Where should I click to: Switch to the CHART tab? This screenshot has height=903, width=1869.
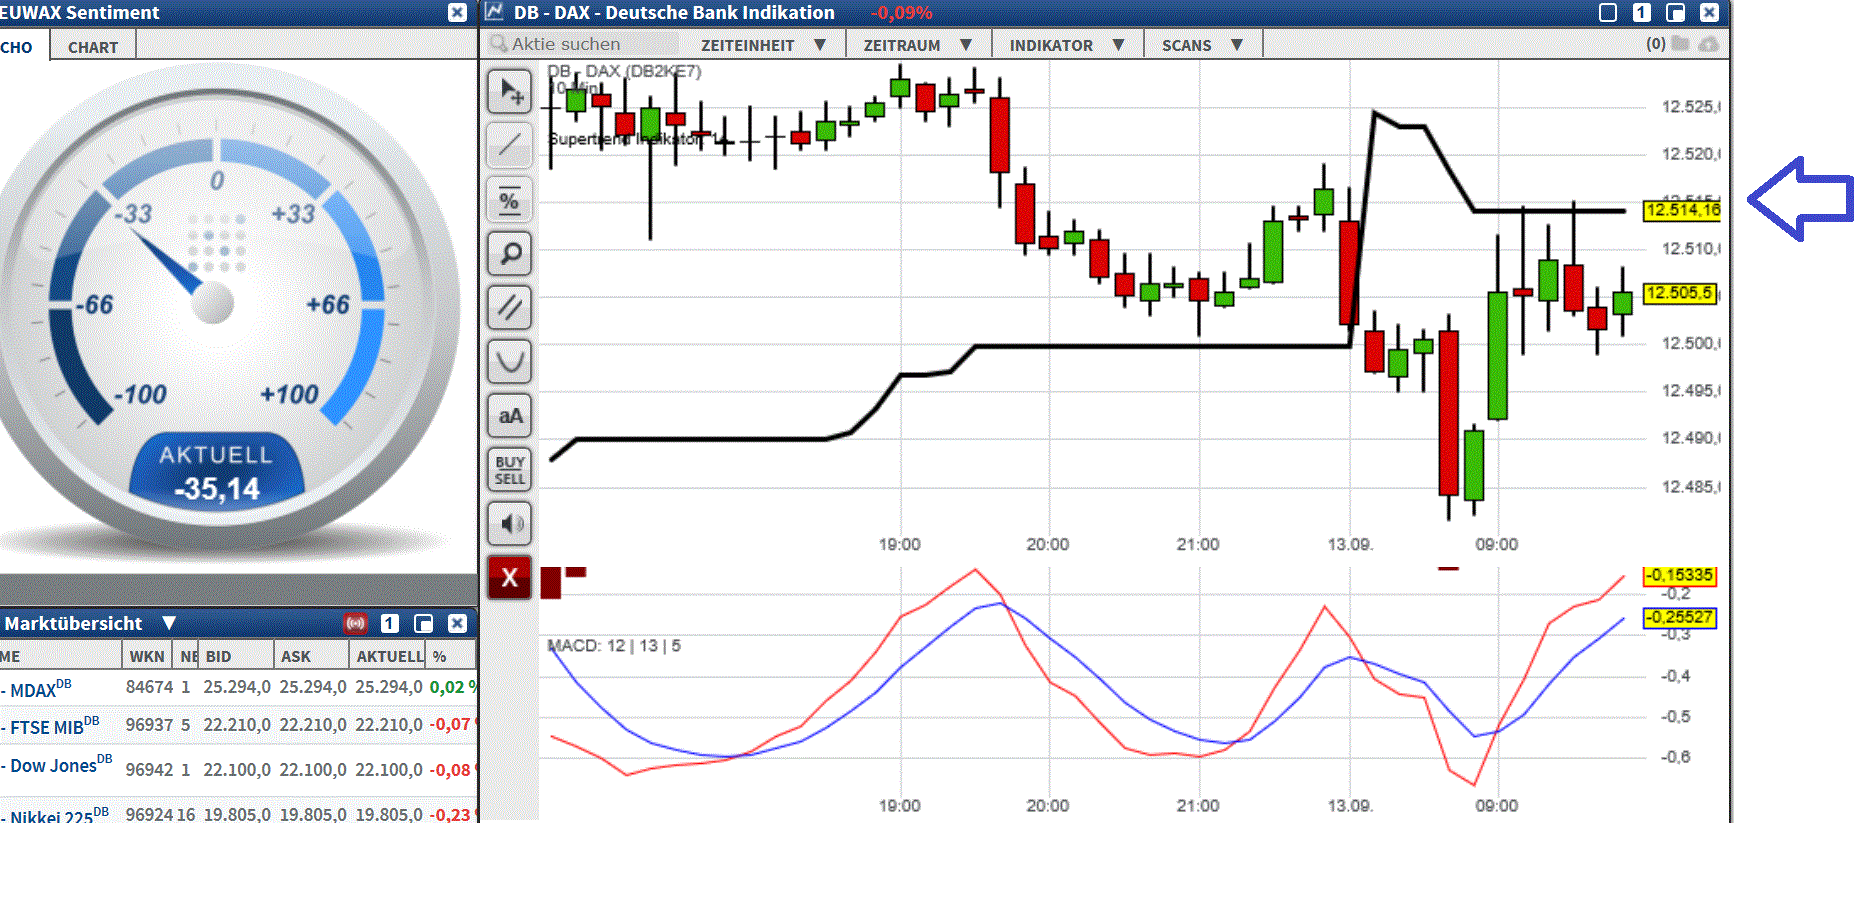(91, 46)
